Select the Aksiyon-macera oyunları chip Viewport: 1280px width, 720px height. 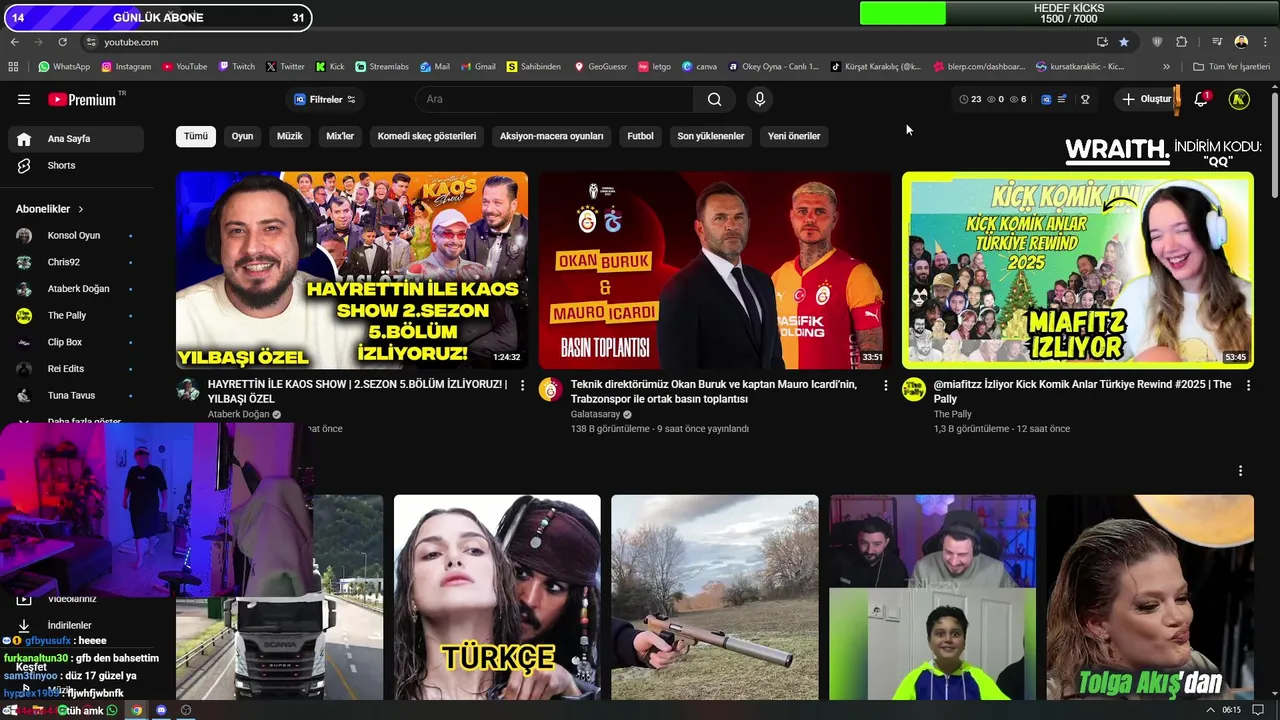[552, 136]
